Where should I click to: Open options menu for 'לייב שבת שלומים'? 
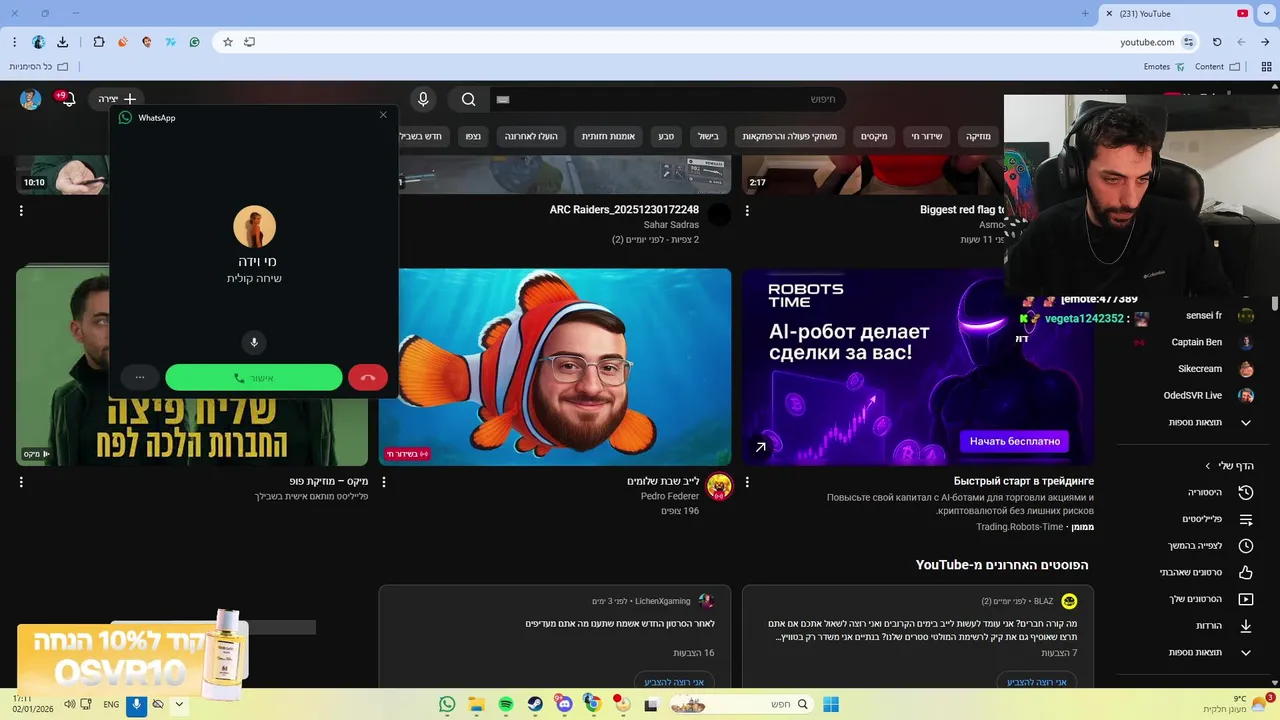384,482
